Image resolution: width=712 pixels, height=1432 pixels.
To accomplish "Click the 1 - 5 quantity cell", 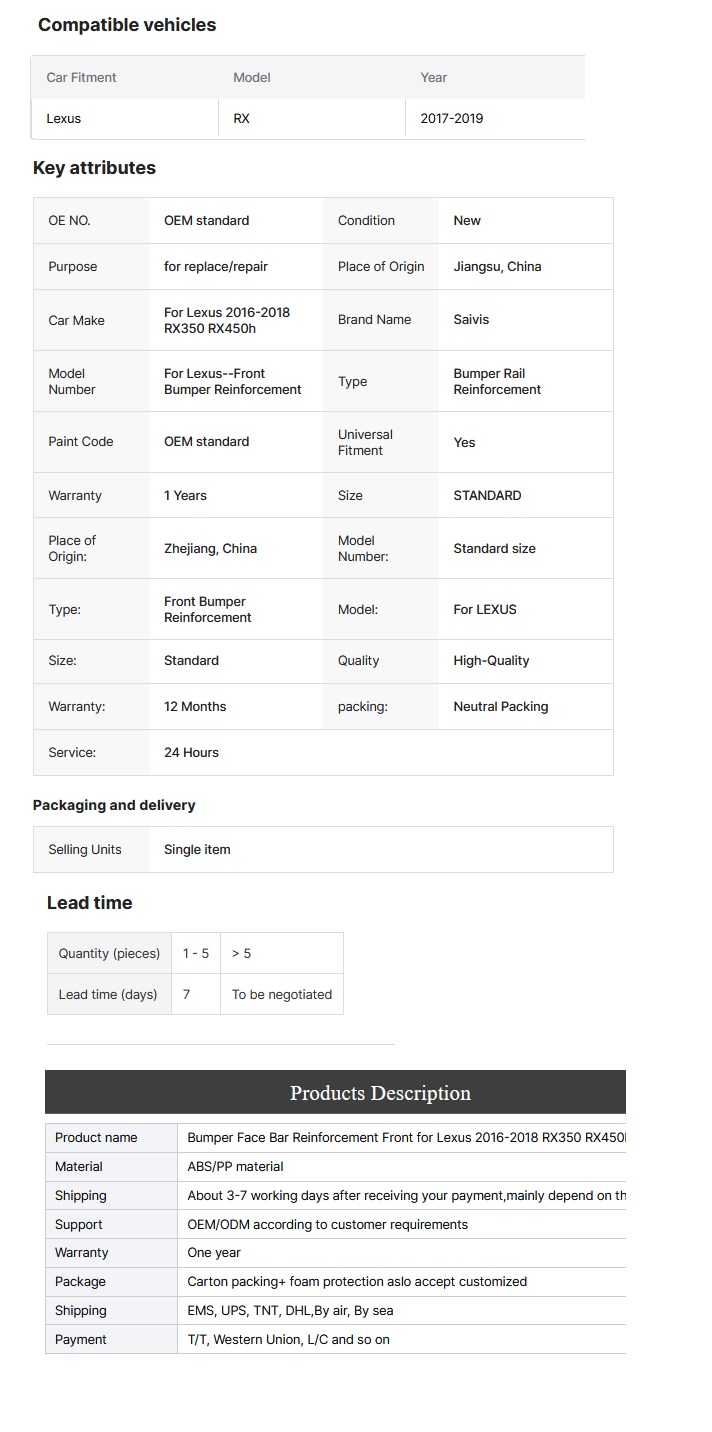I will click(196, 953).
